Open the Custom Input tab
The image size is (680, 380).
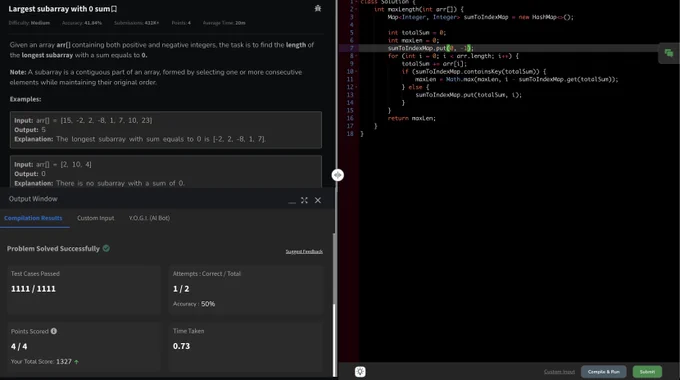(95, 218)
